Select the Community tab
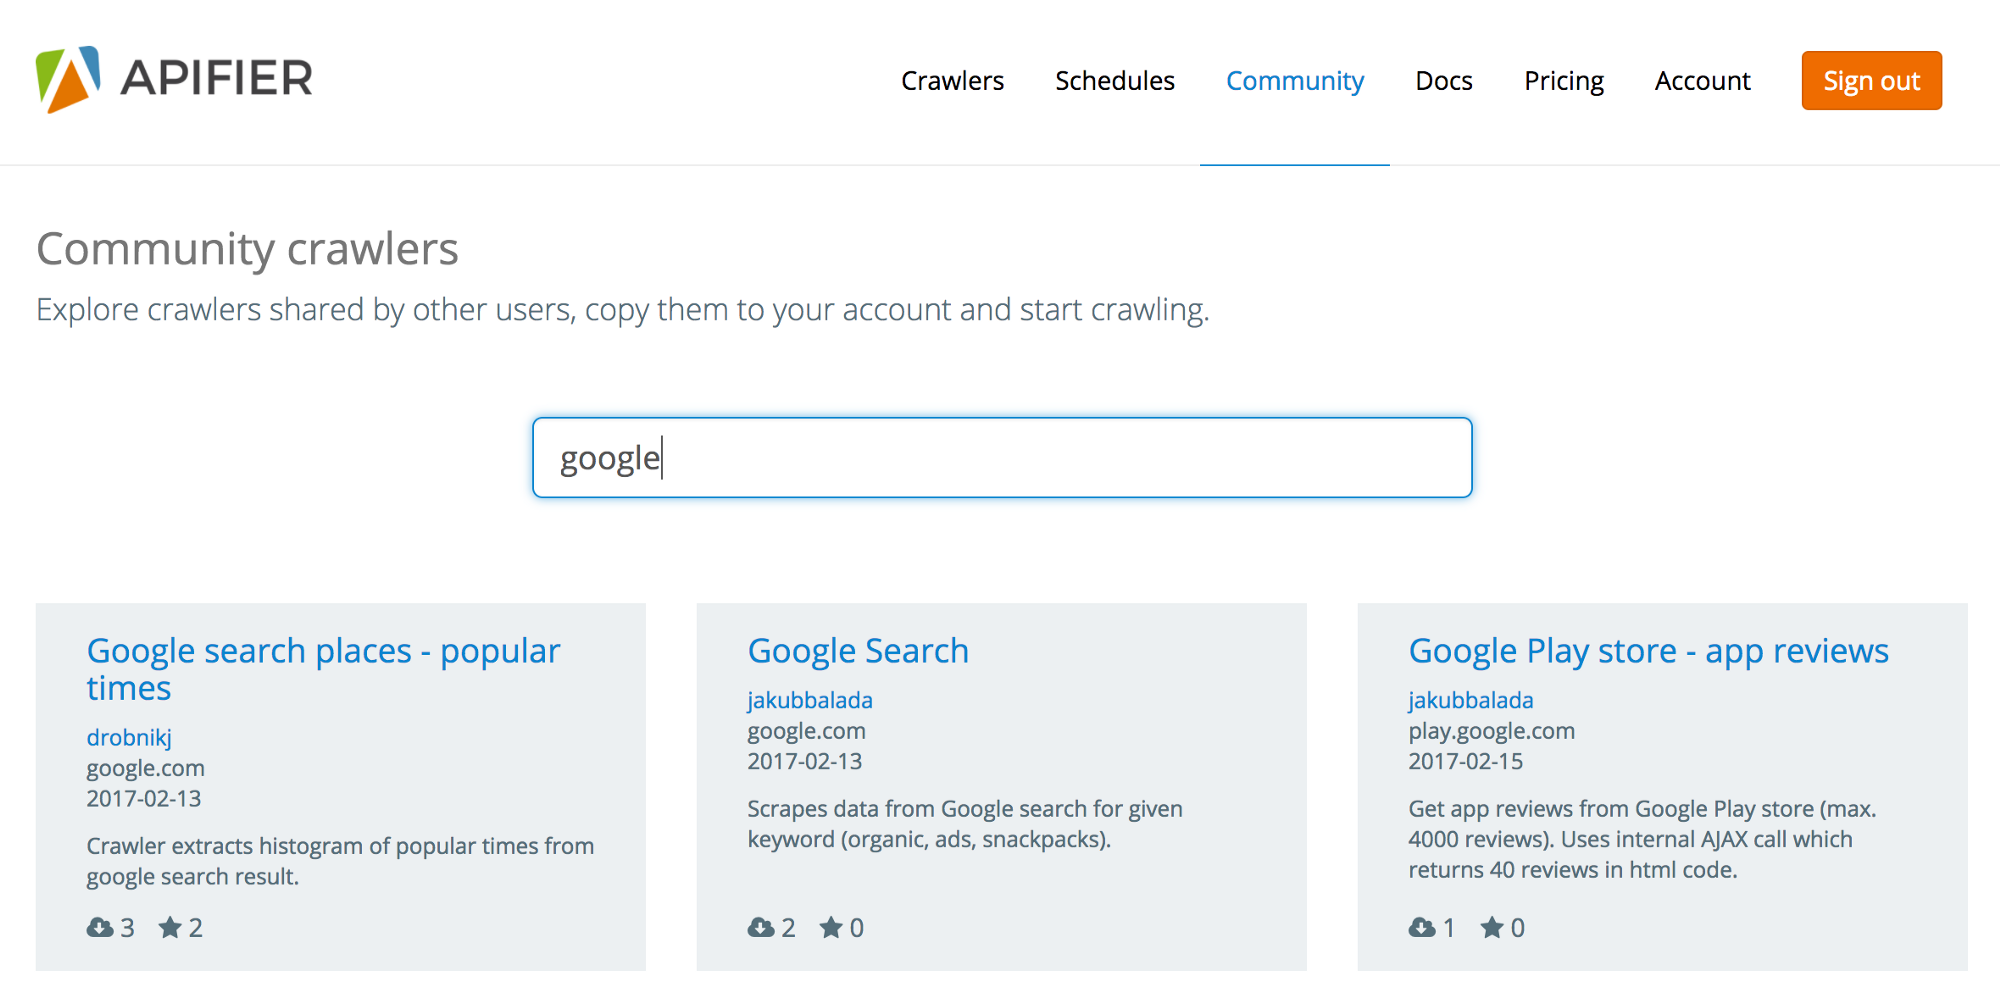Image resolution: width=2000 pixels, height=1003 pixels. tap(1295, 80)
